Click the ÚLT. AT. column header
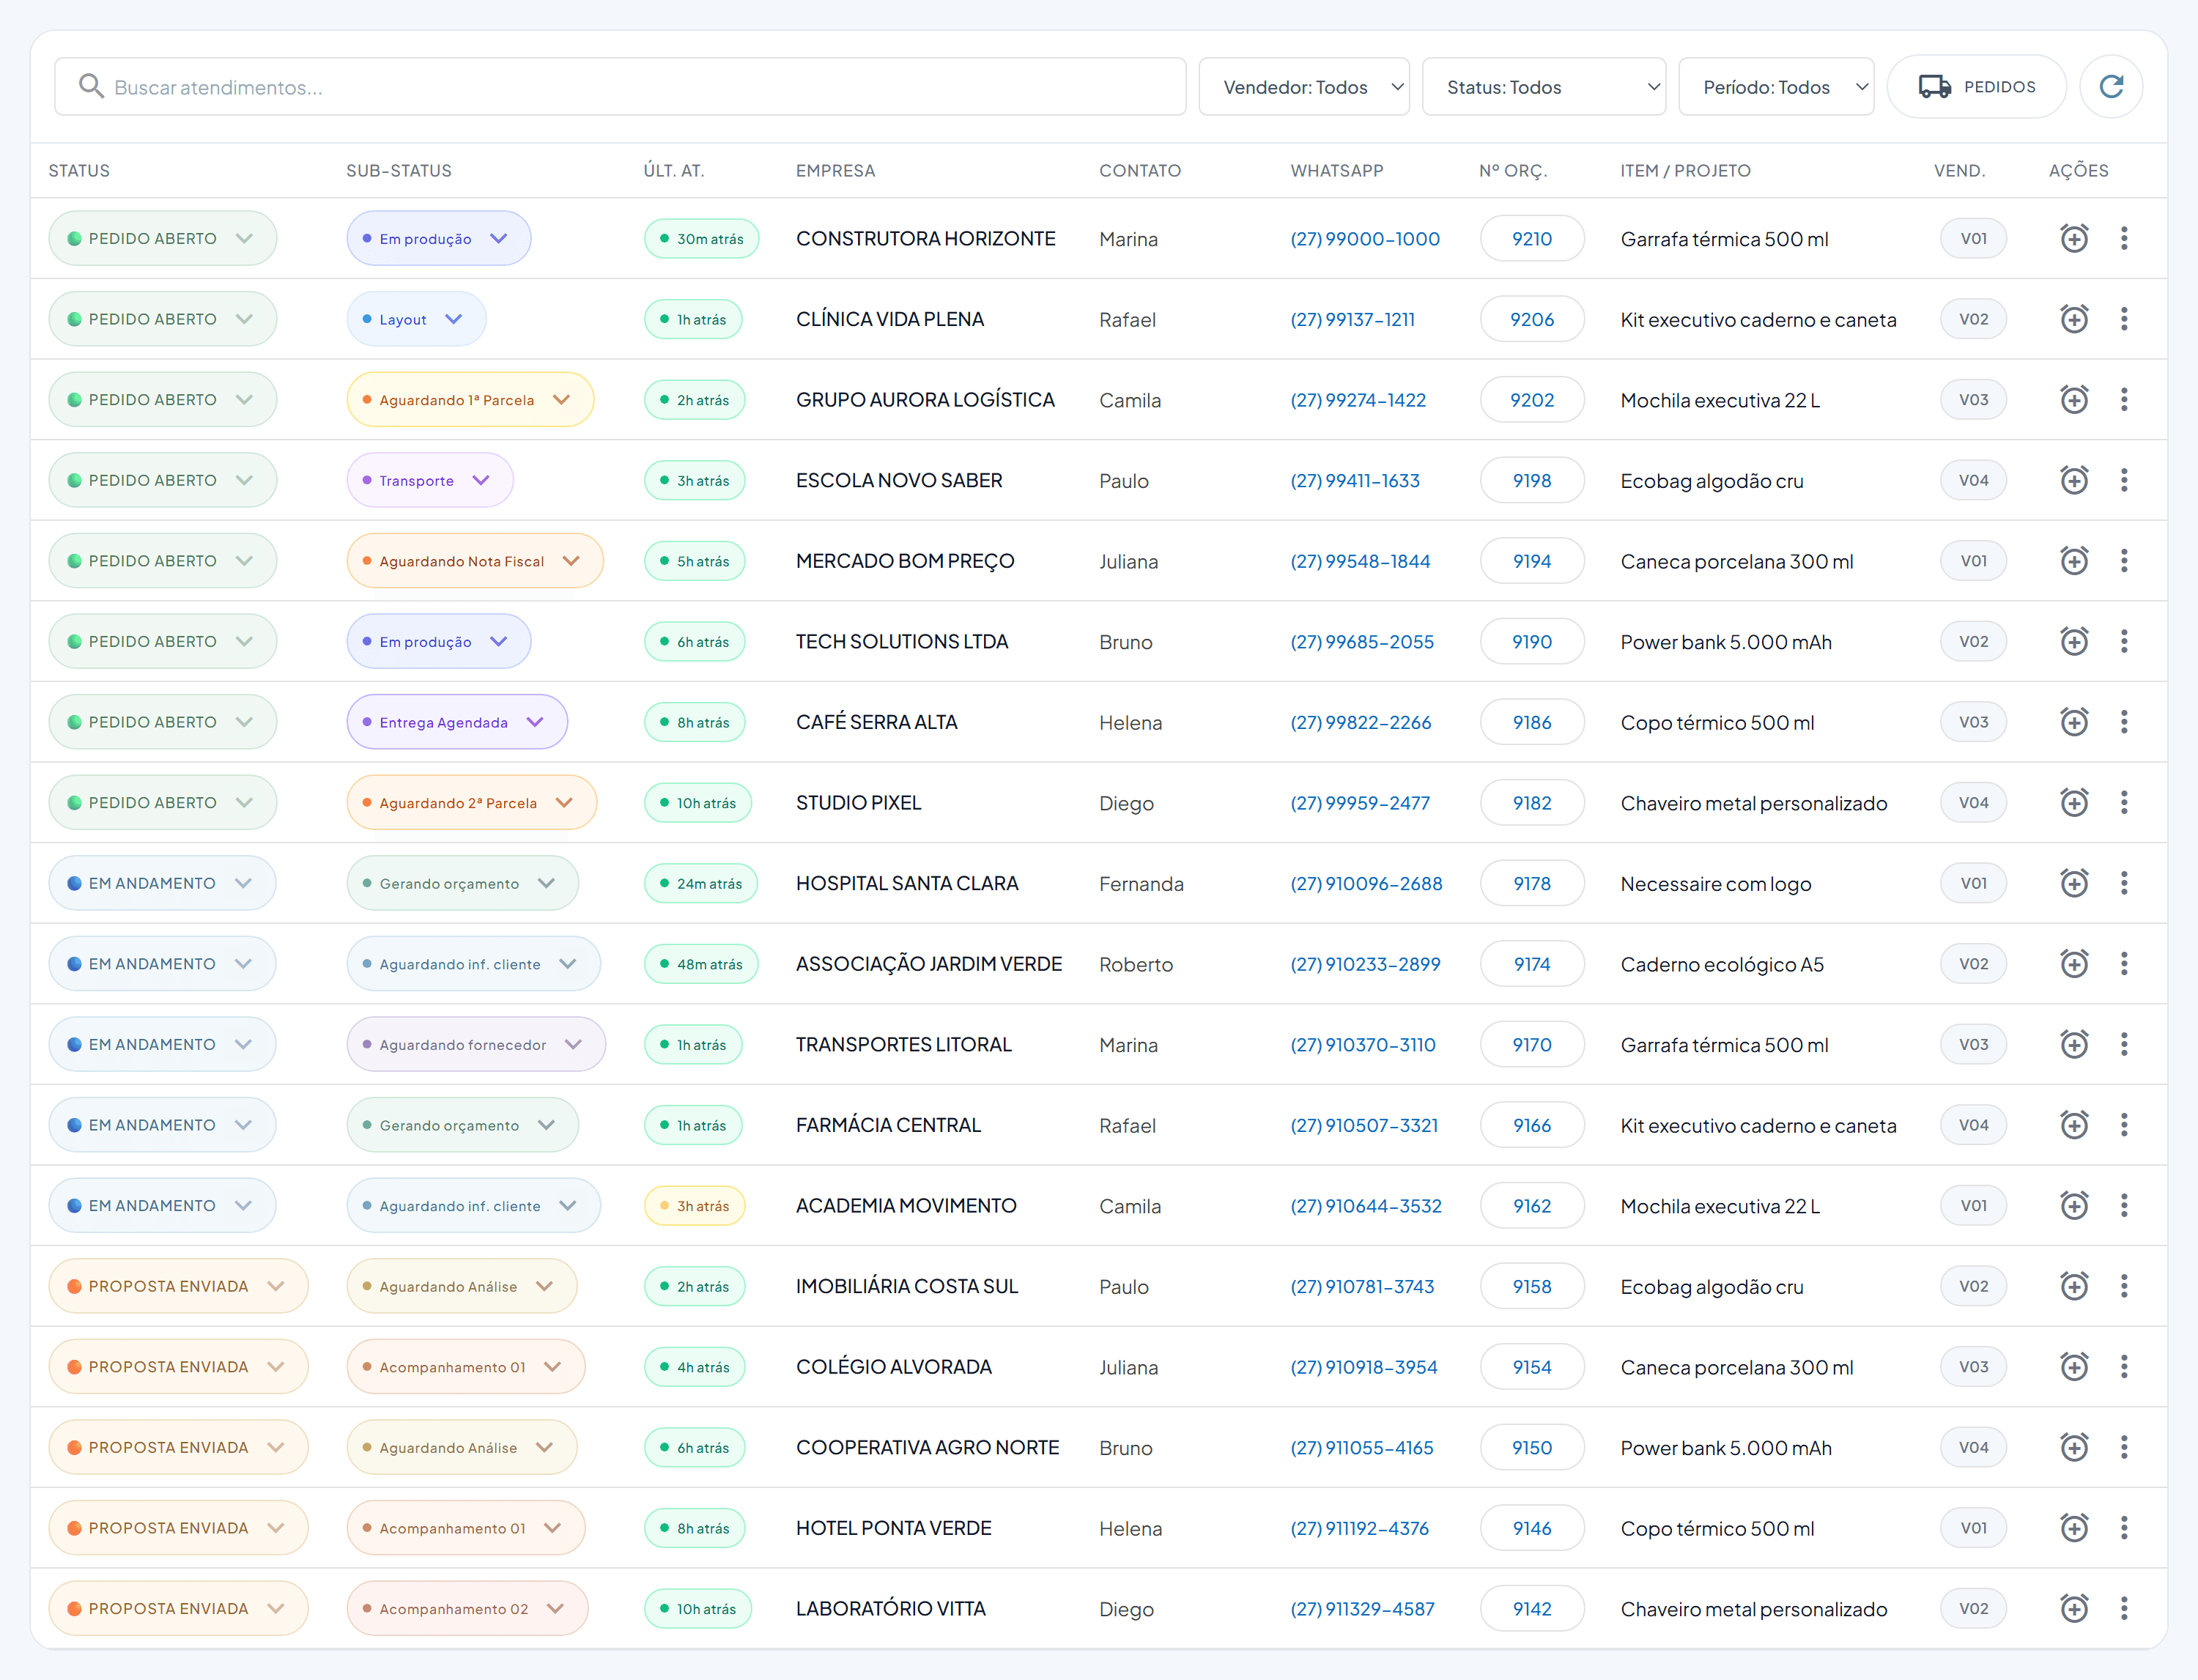 pyautogui.click(x=673, y=170)
